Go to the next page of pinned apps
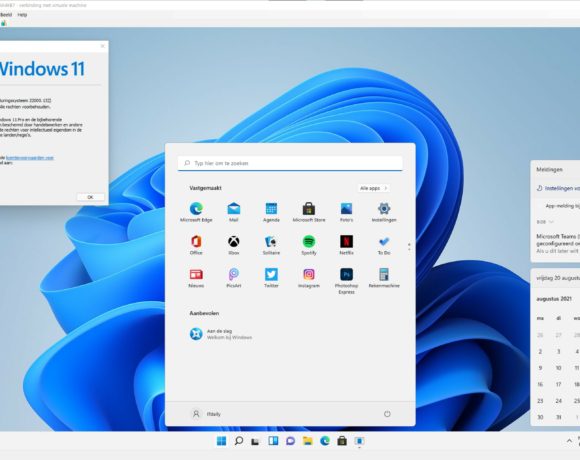Viewport: 580px width, 460px height. pyautogui.click(x=409, y=250)
